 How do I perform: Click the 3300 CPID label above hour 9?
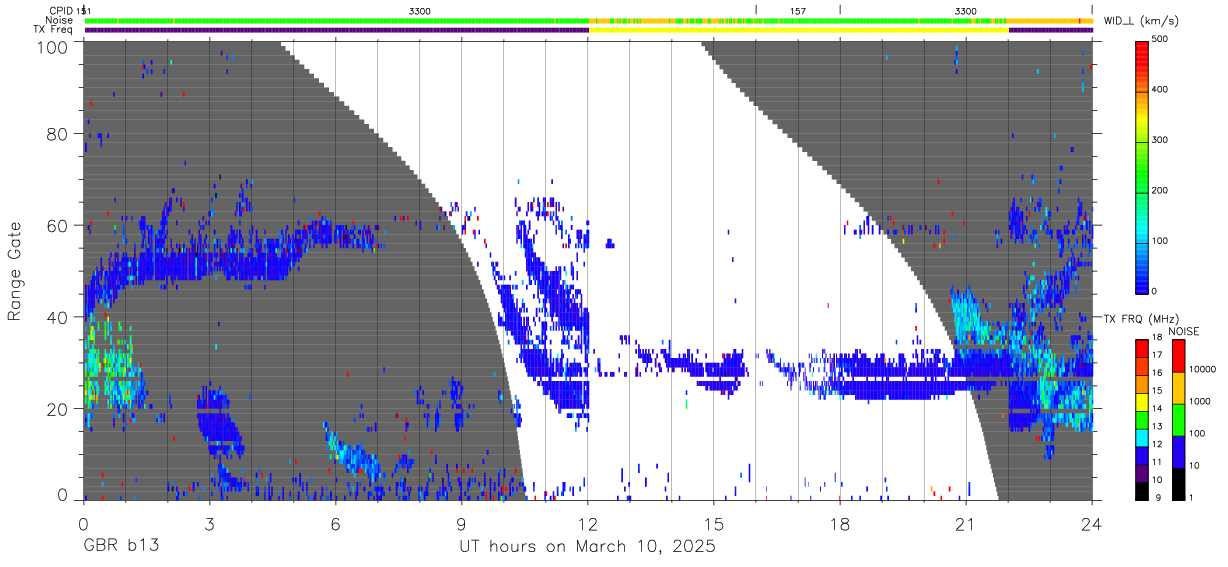(x=420, y=10)
